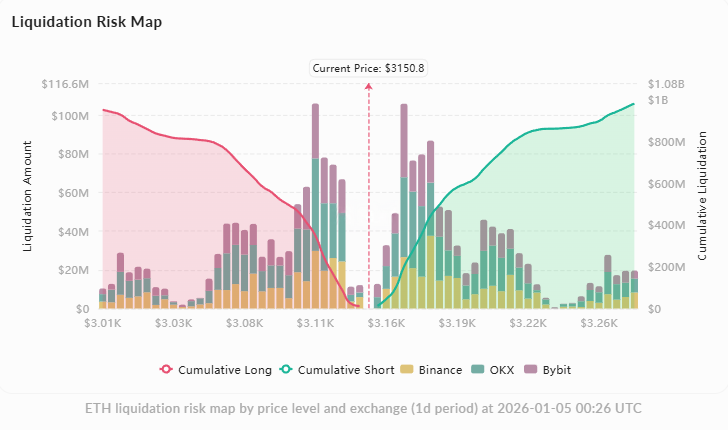Image resolution: width=728 pixels, height=430 pixels.
Task: Click the $3.16K x-axis tick label
Action: click(386, 324)
